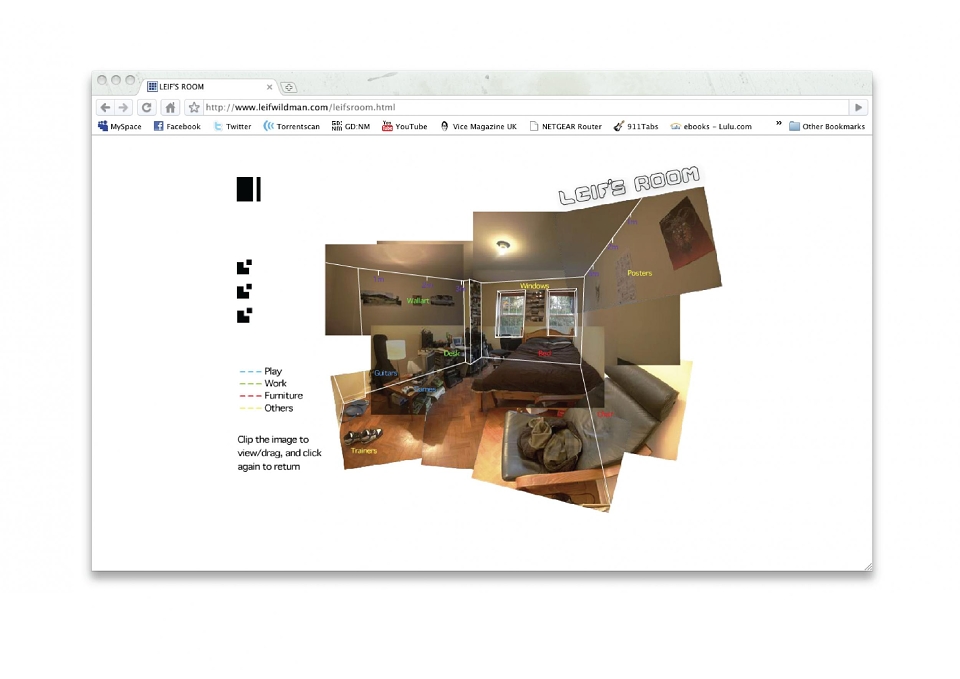Screen dimensions: 960x679
Task: Open the new tab button
Action: 289,88
